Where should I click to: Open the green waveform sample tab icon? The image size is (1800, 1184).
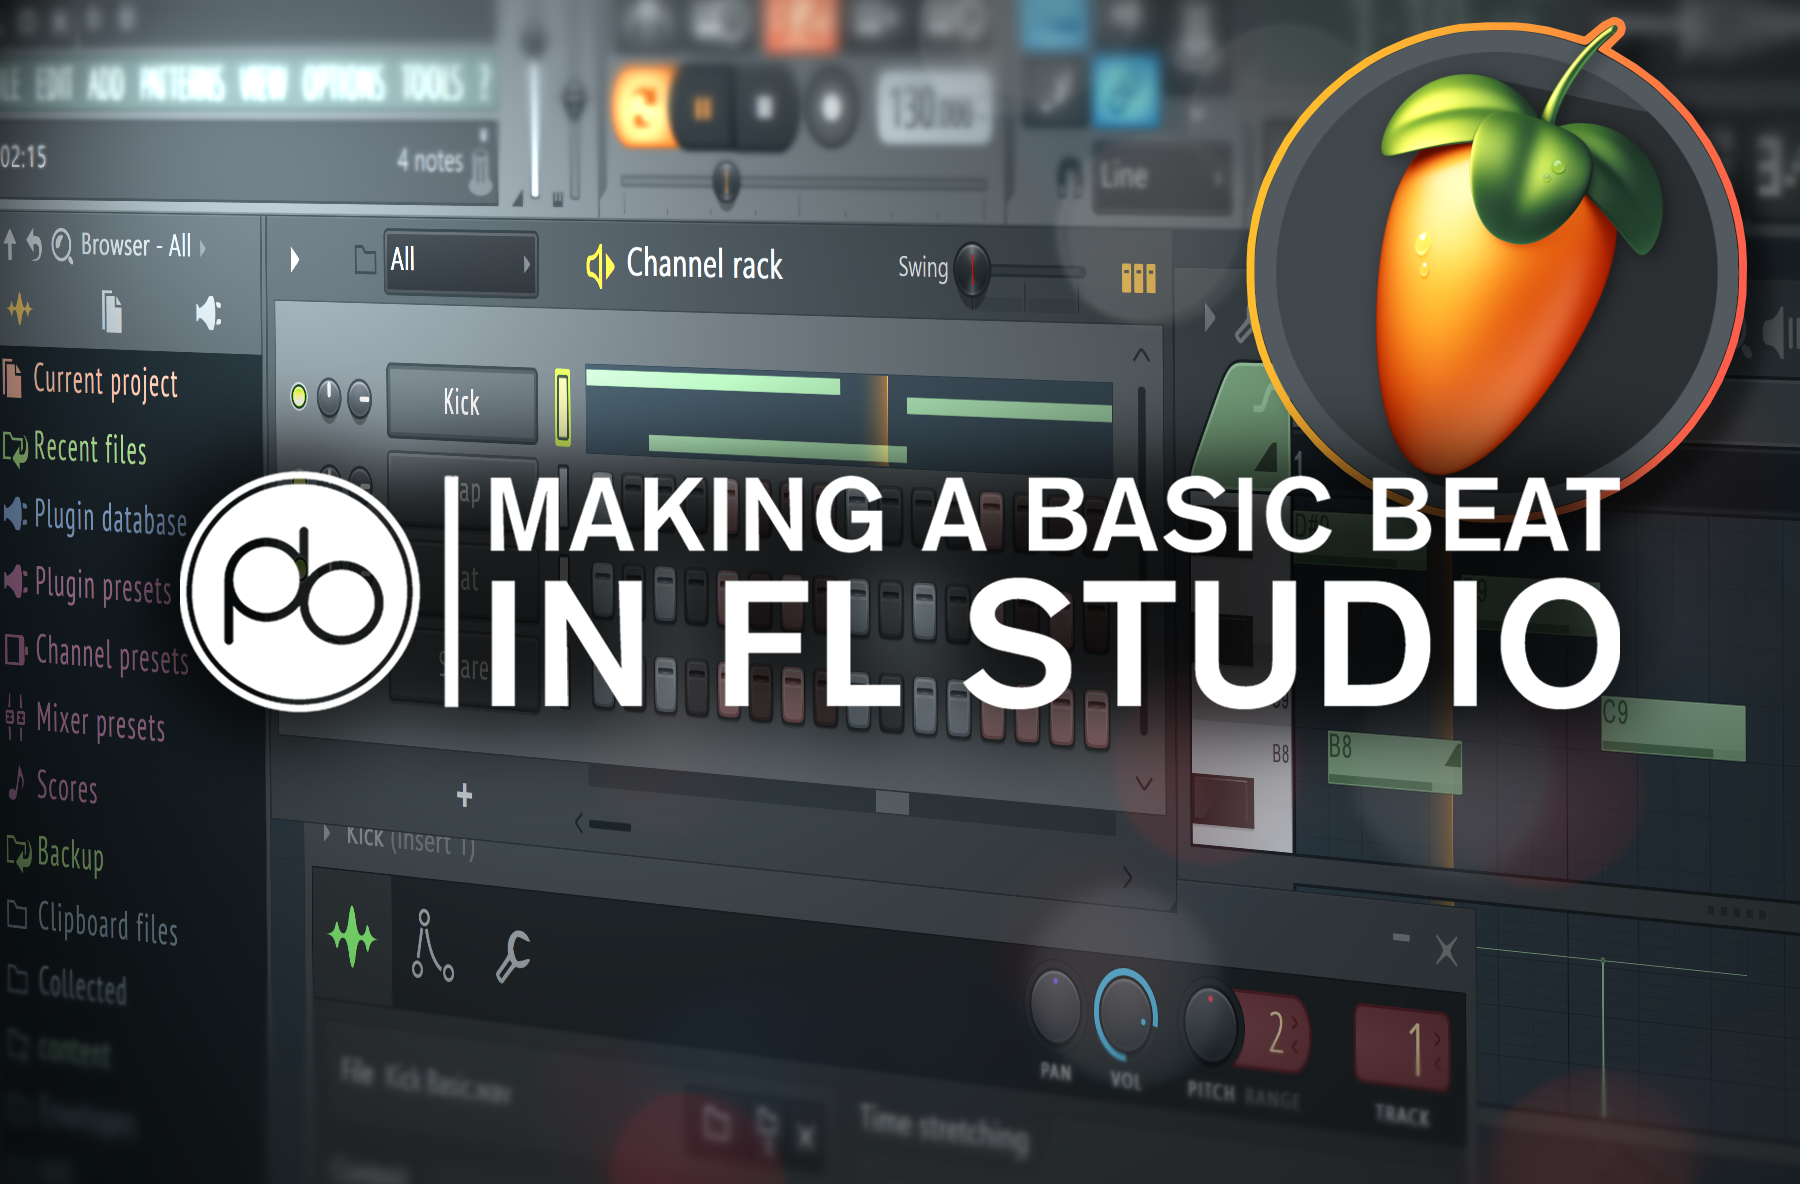tap(352, 937)
